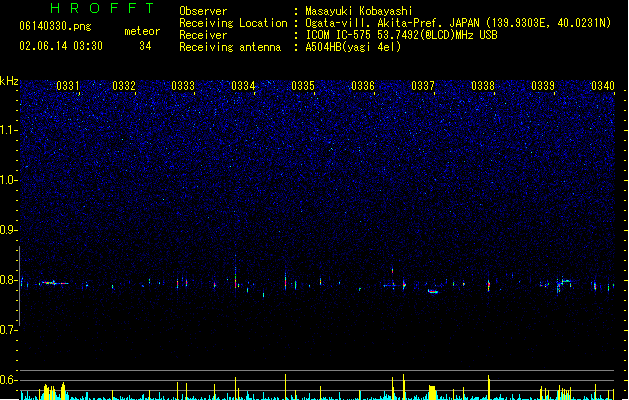
Task: Click the date stamp 02.06.14 03:30
Action: [61, 46]
